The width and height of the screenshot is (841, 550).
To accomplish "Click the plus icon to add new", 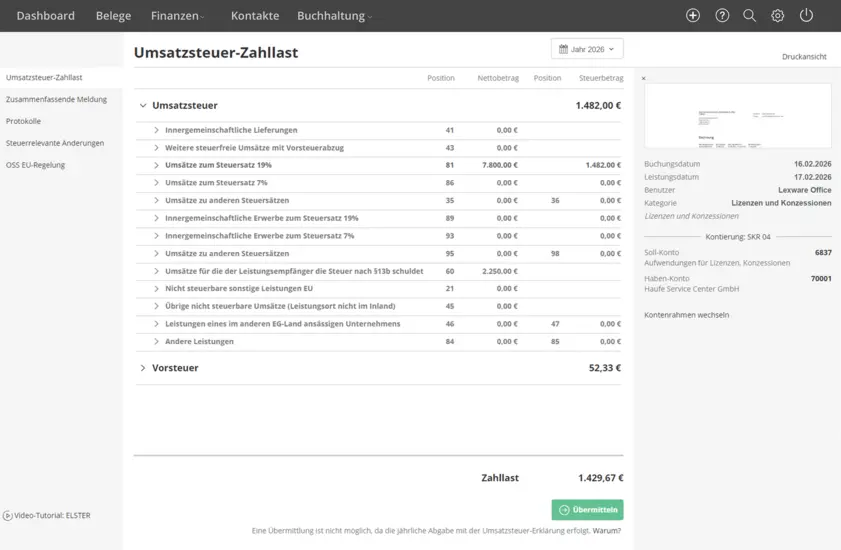I will 693,16.
